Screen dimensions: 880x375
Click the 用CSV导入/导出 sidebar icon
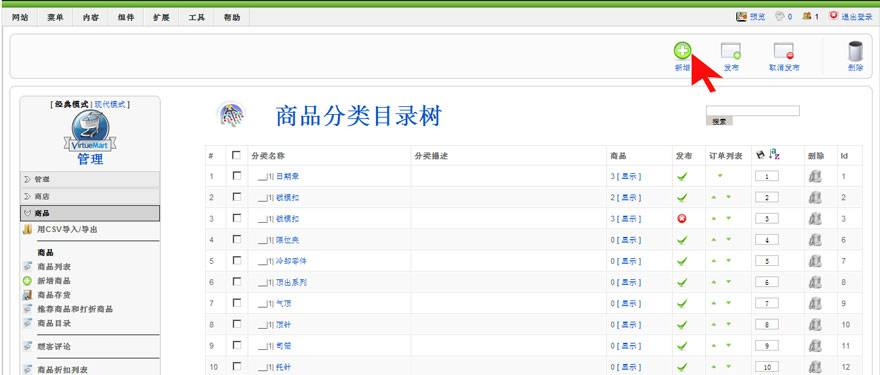(x=28, y=230)
